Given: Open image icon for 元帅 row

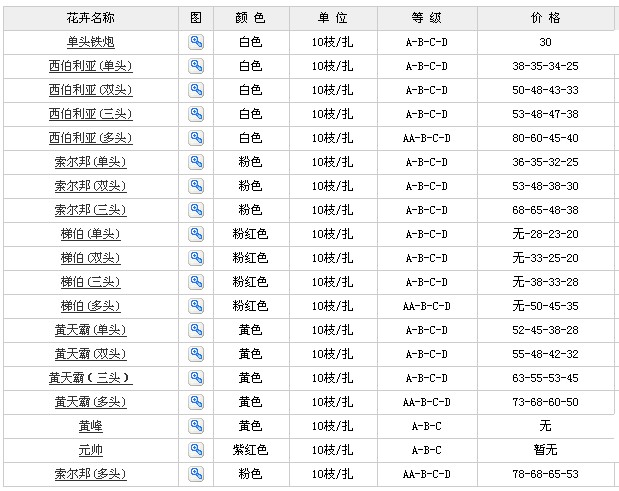Looking at the screenshot, I should pyautogui.click(x=196, y=450).
